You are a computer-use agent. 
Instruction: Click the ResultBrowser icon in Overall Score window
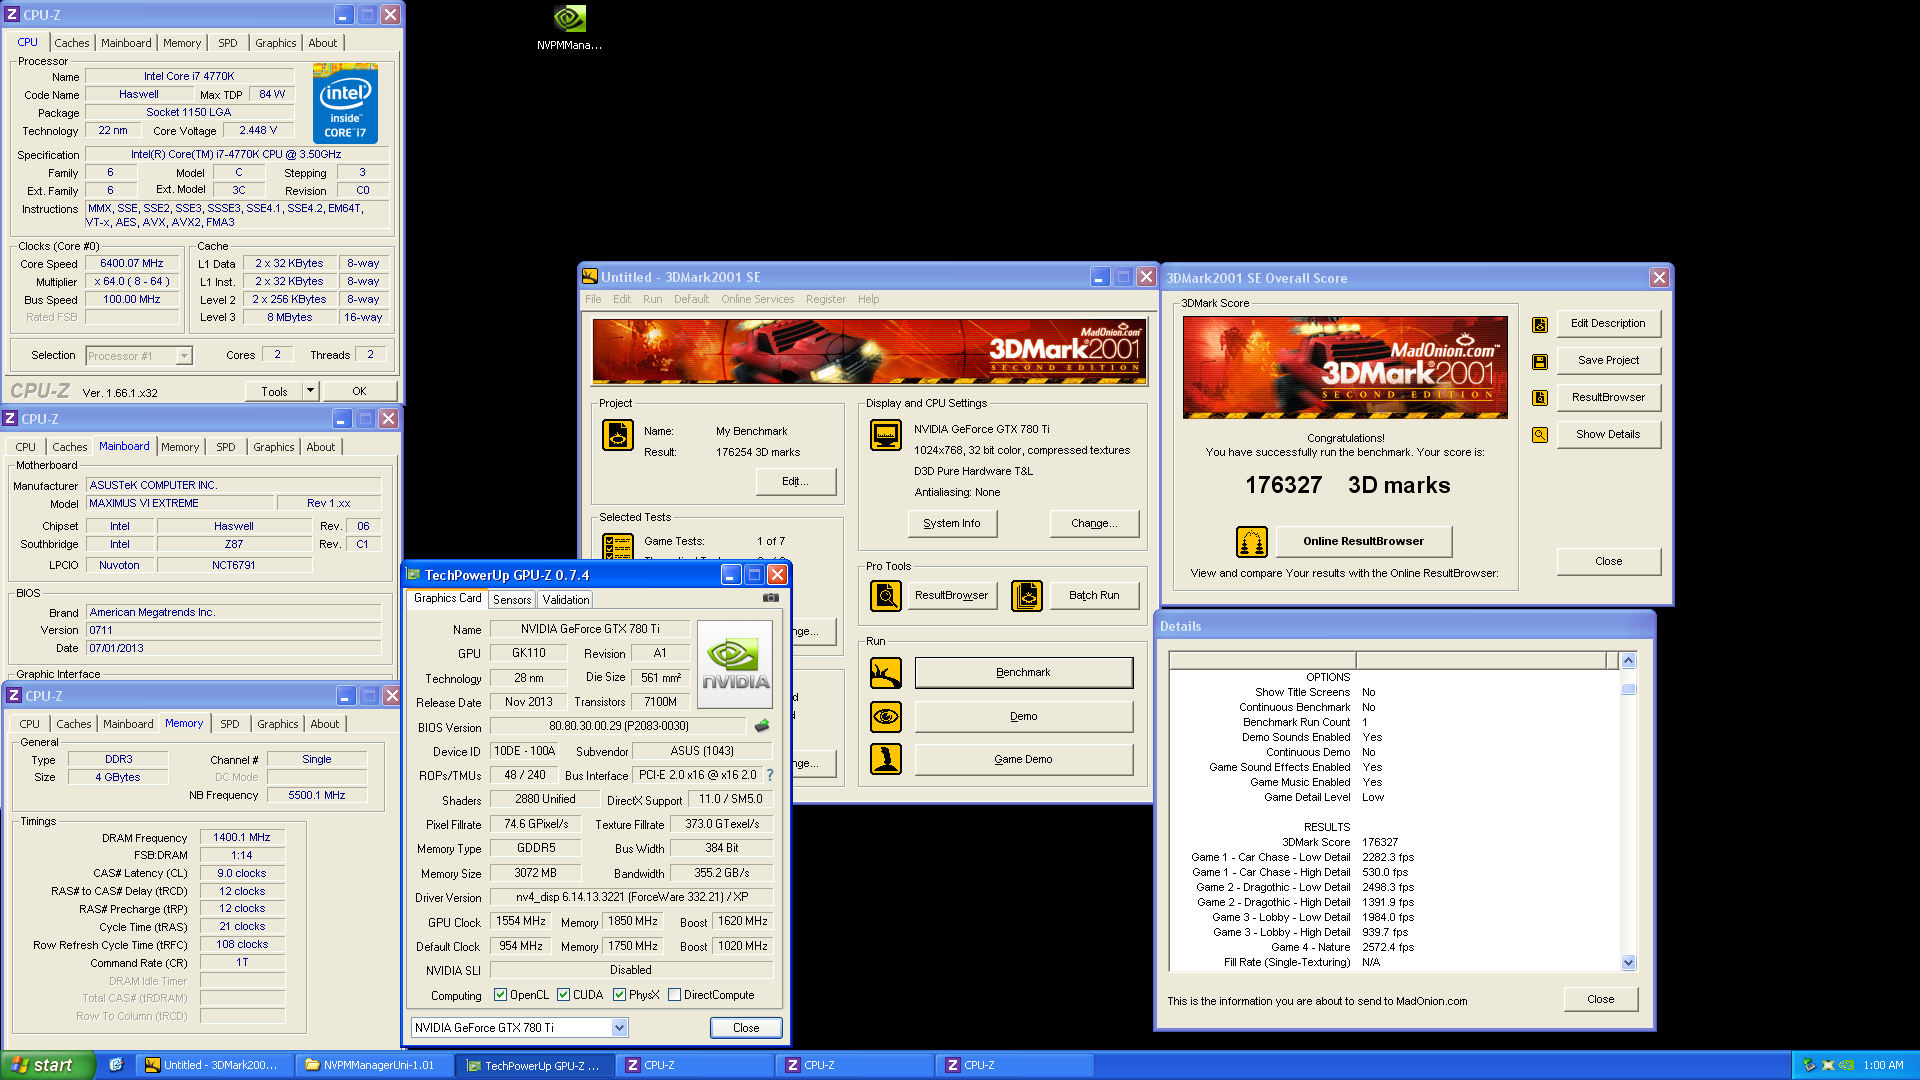[x=1540, y=398]
